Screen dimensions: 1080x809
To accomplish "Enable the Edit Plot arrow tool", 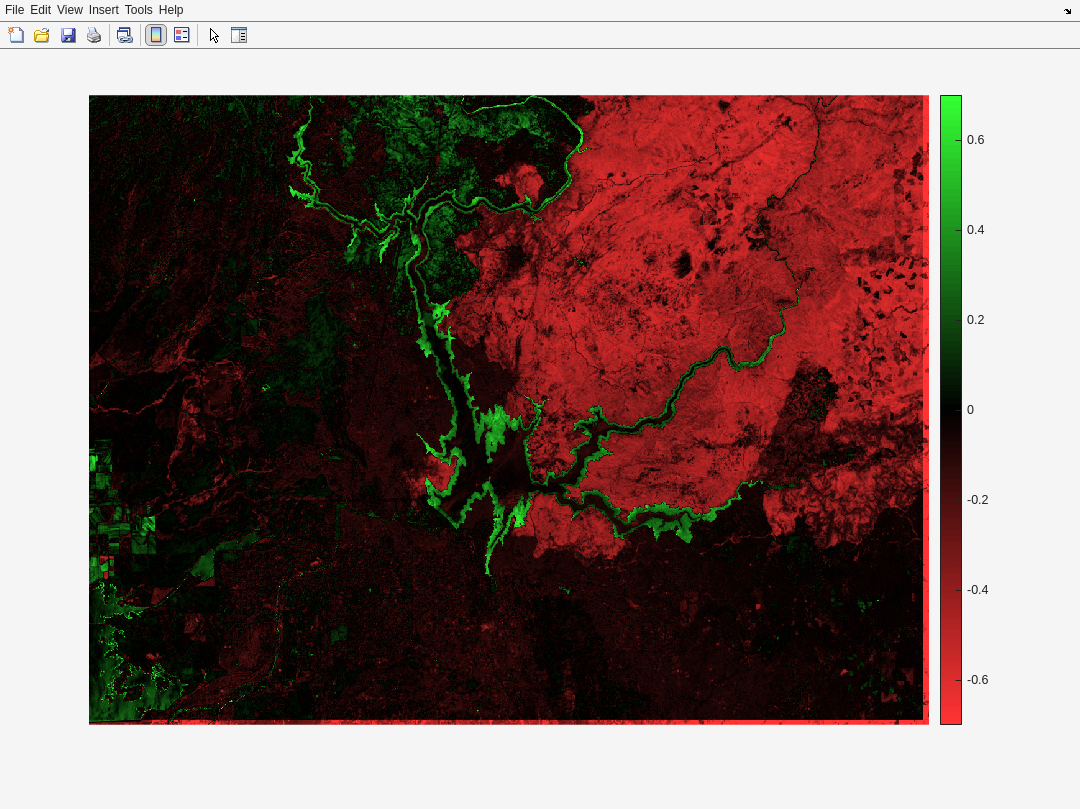I will tap(214, 35).
